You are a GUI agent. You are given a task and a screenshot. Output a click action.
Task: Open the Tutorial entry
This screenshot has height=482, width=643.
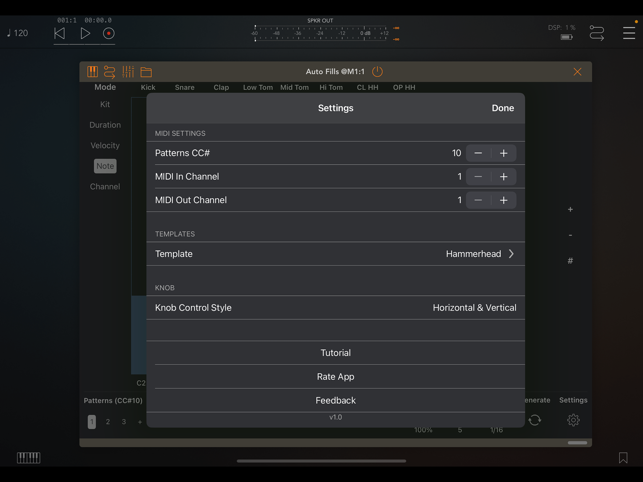tap(335, 353)
